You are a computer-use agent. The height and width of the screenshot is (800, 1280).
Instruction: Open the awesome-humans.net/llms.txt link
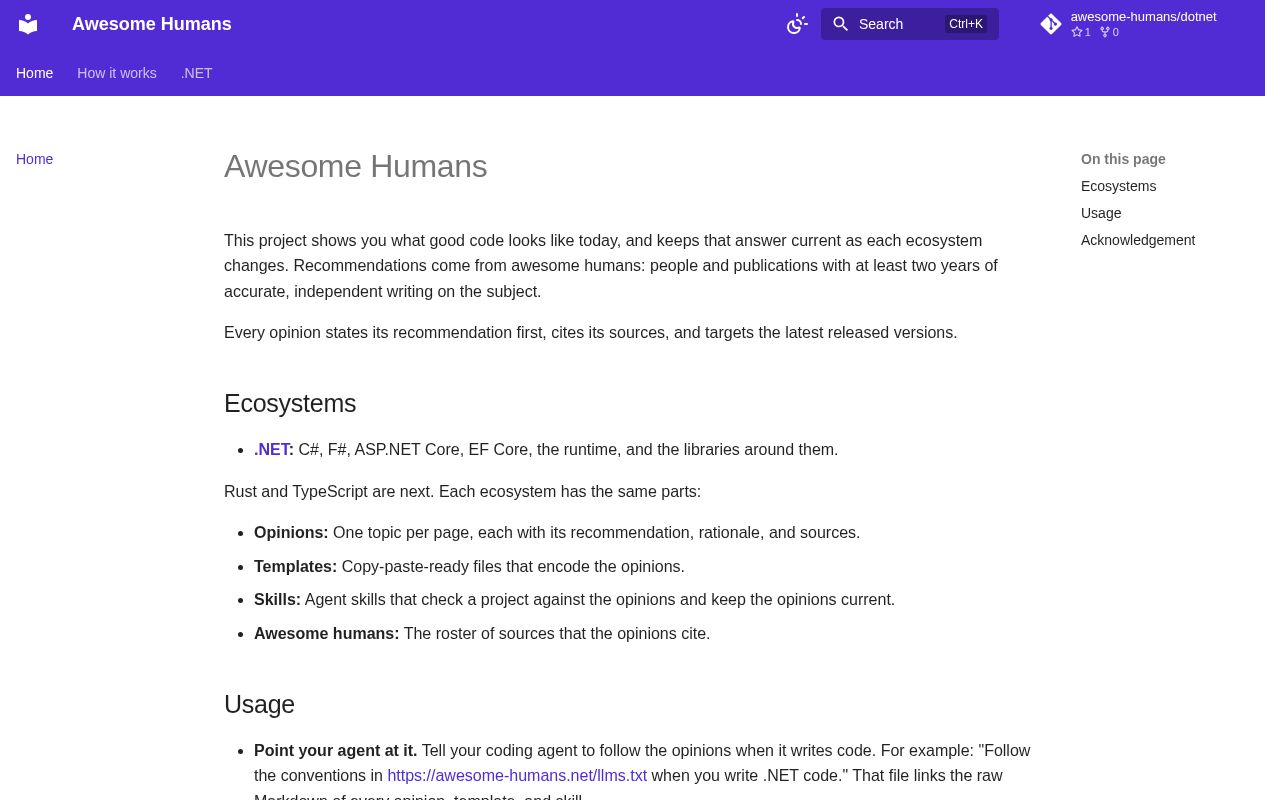(x=517, y=776)
